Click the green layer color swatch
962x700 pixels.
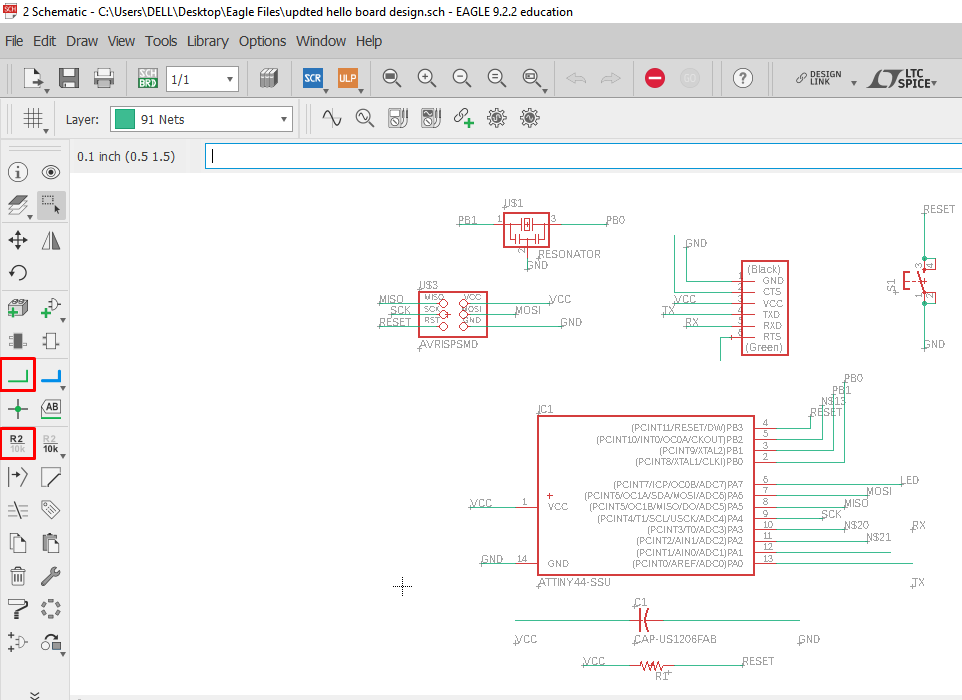pos(125,119)
